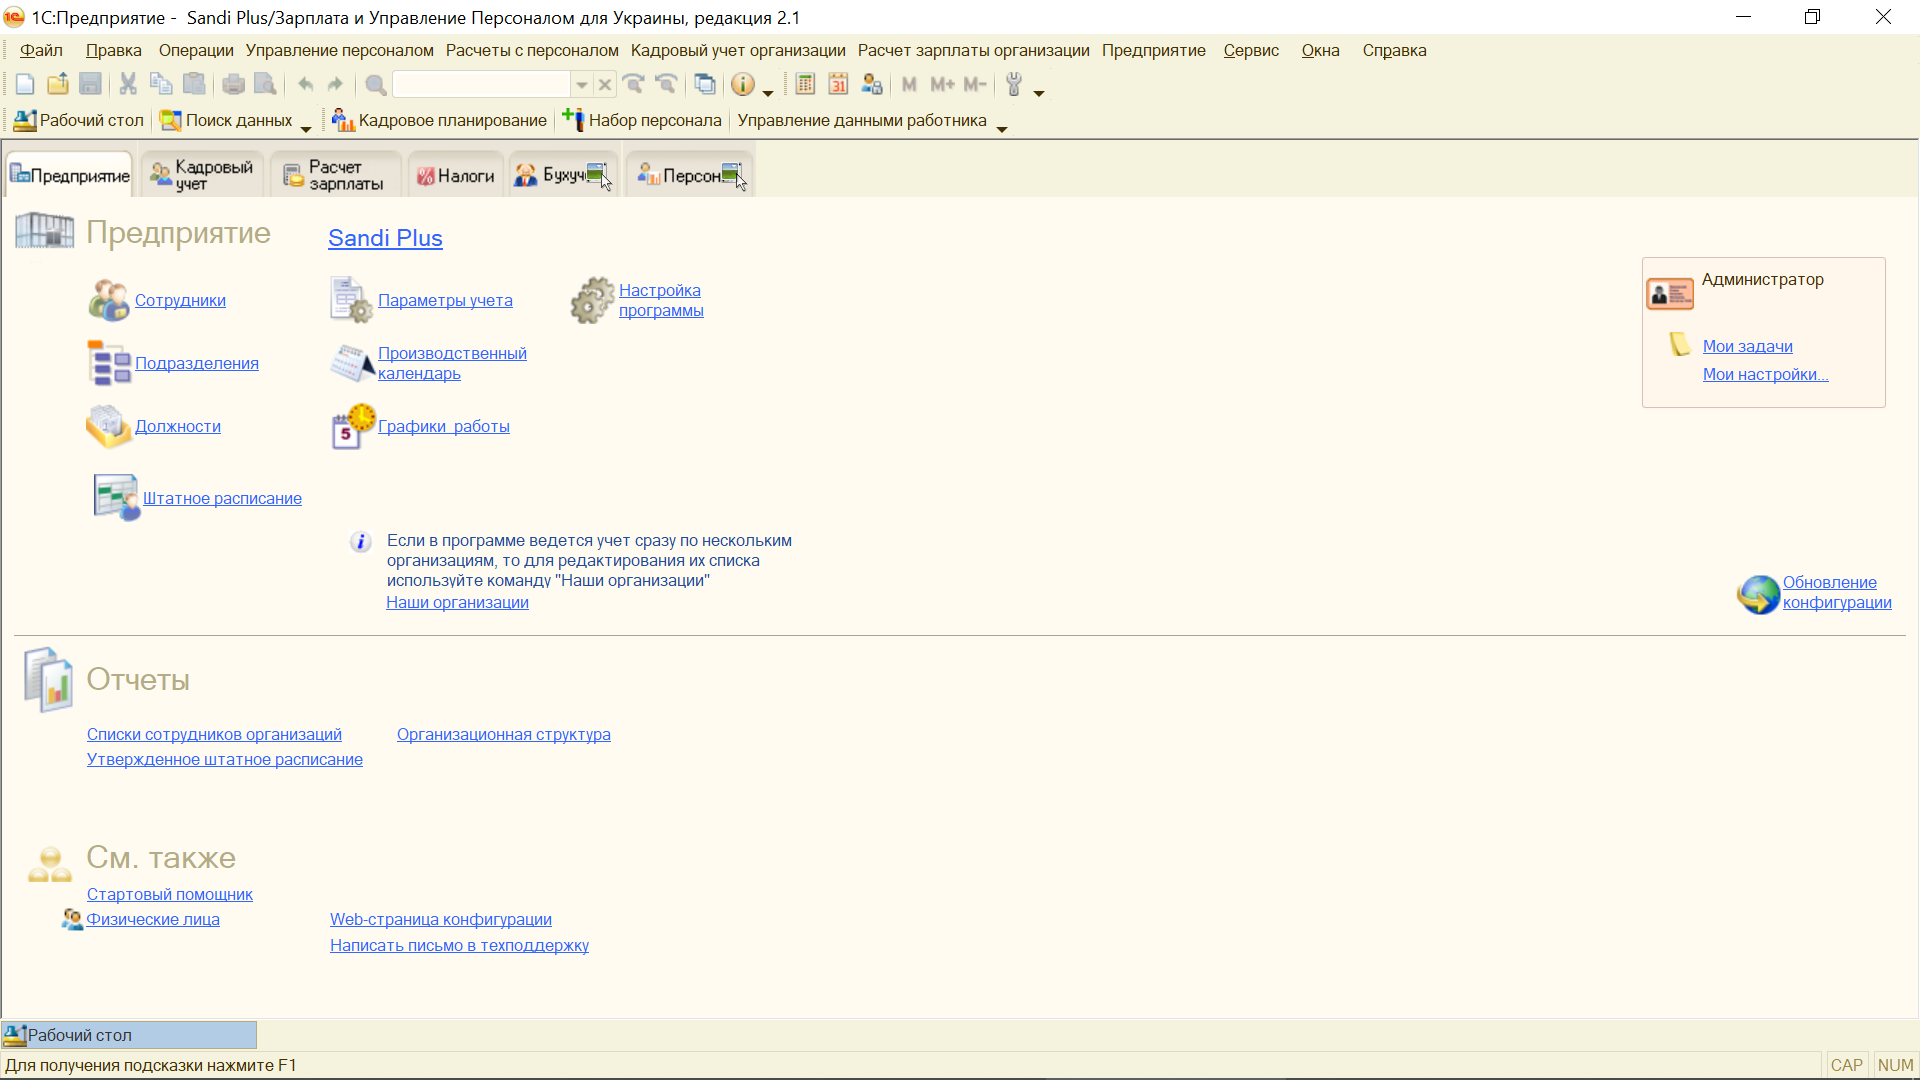Open the Подразделения link

pyautogui.click(x=197, y=363)
